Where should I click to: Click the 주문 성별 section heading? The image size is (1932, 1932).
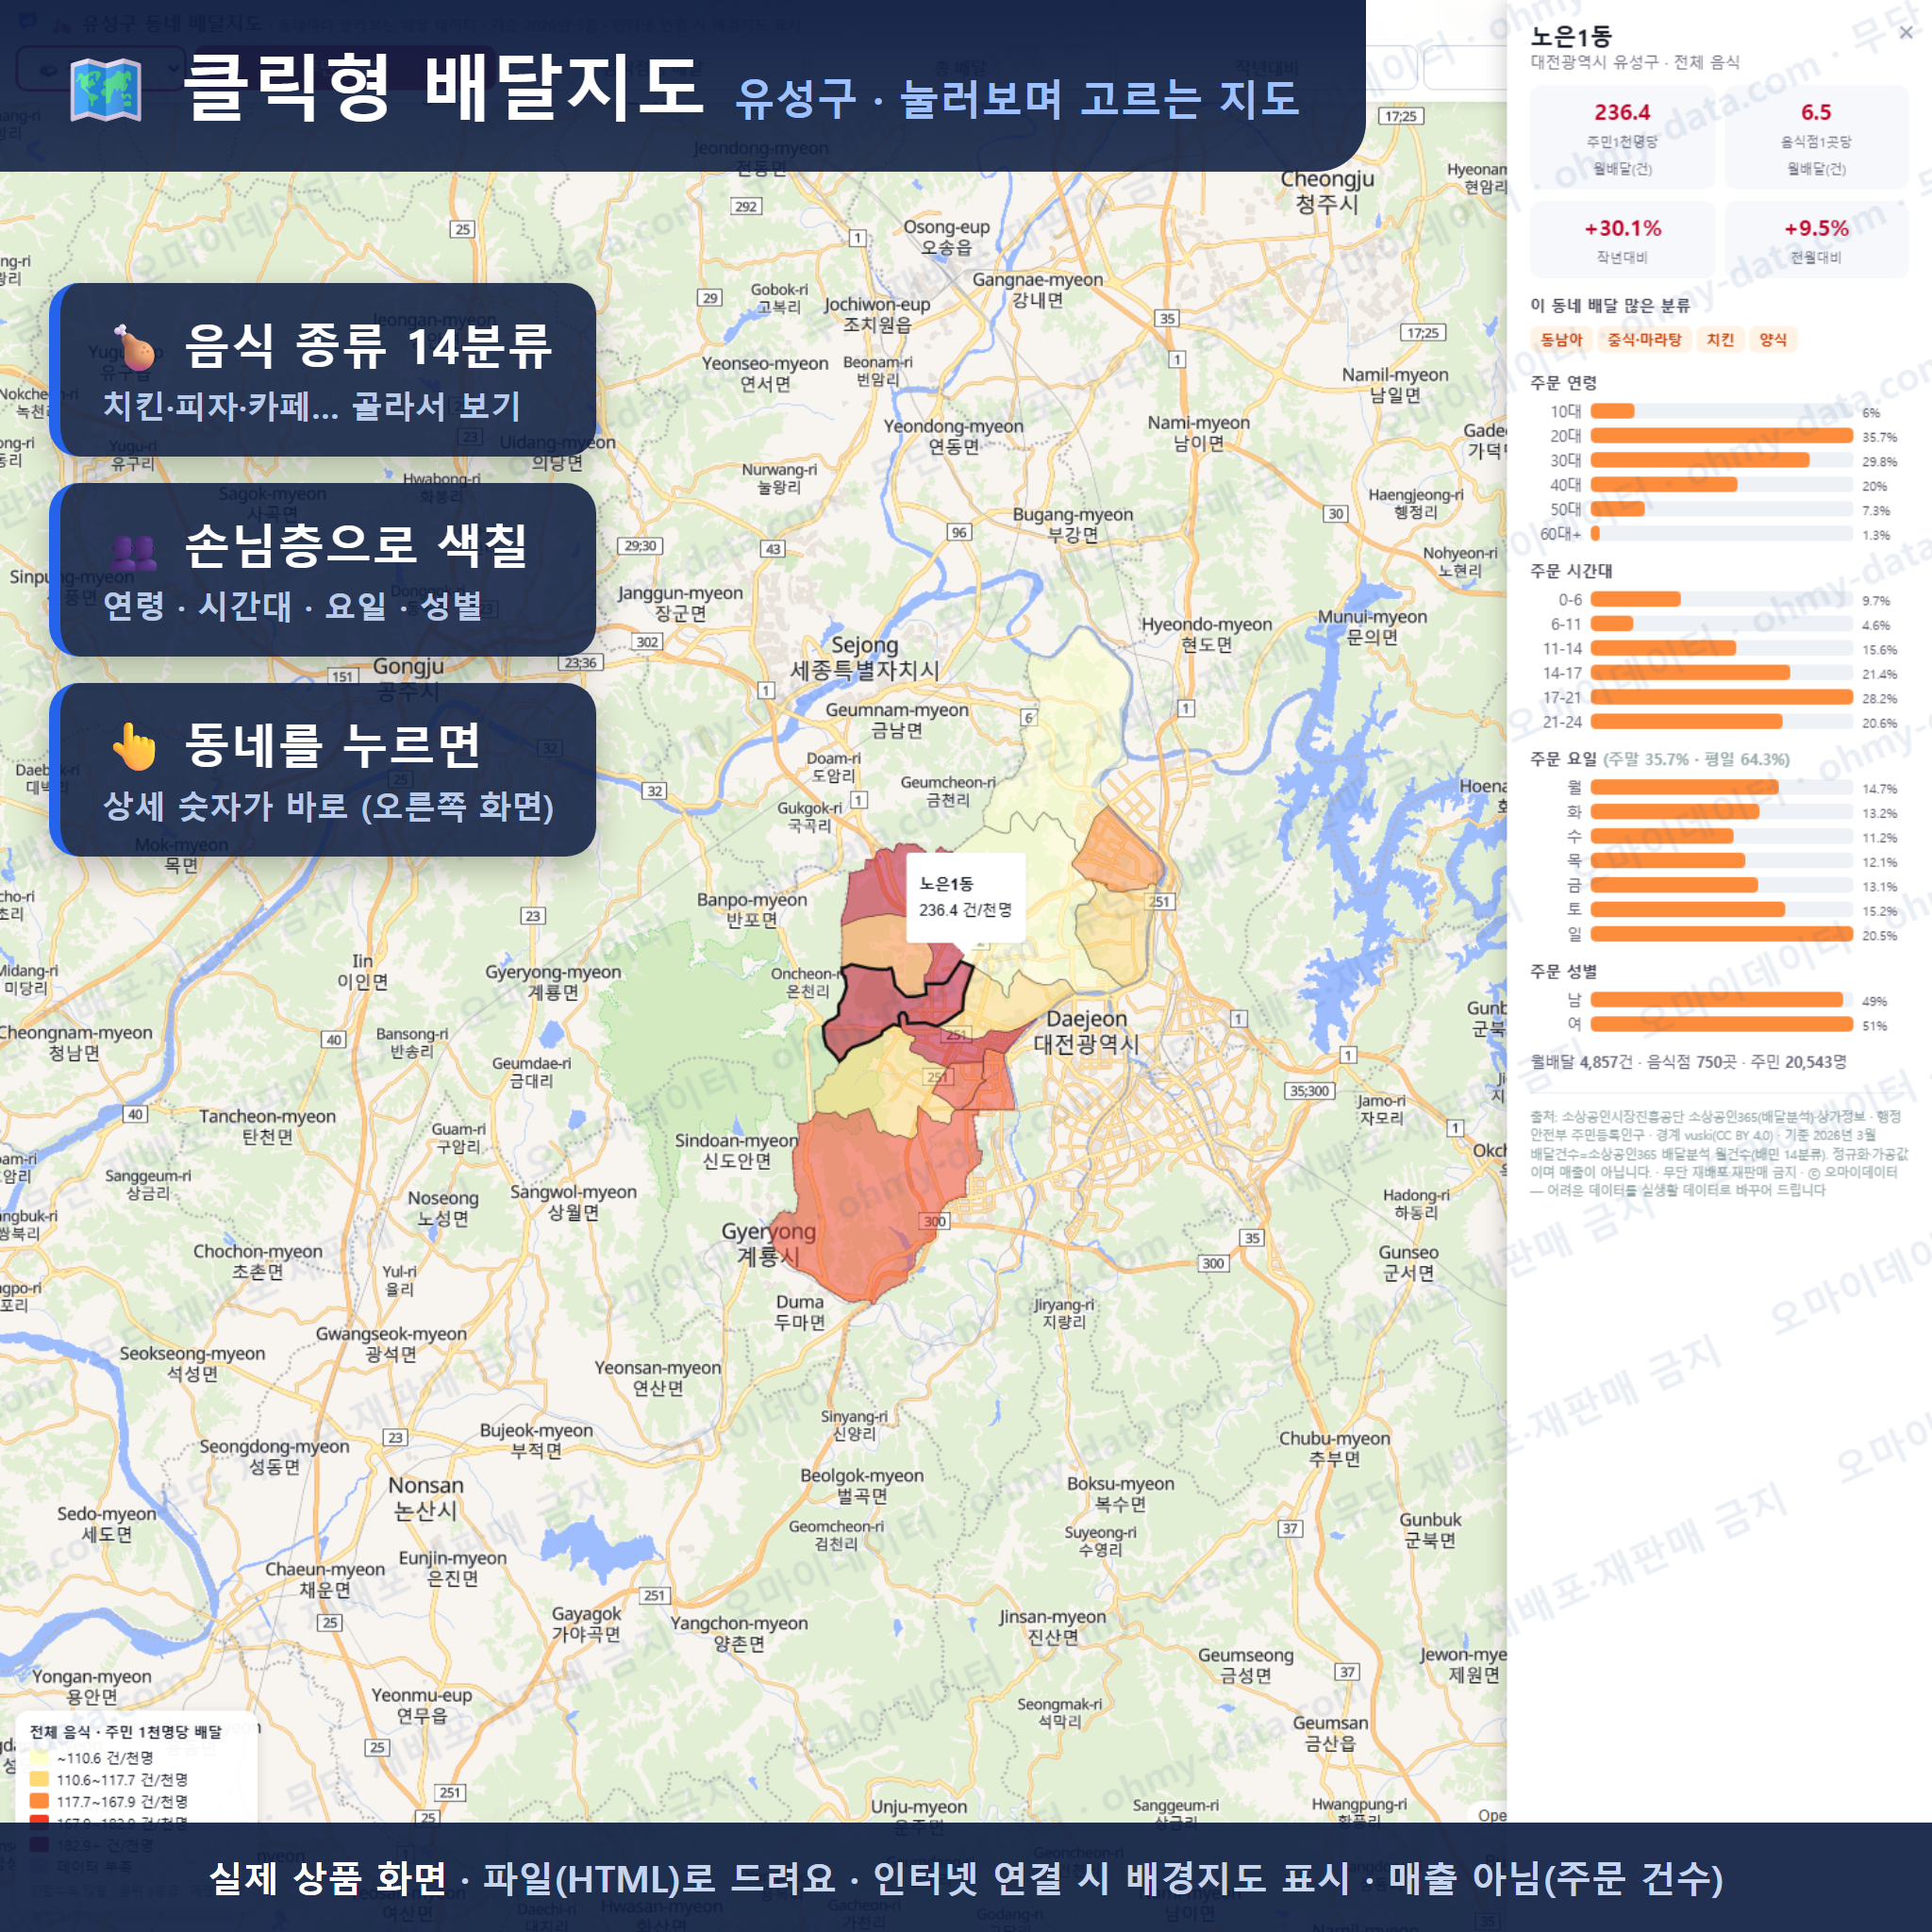[1563, 971]
